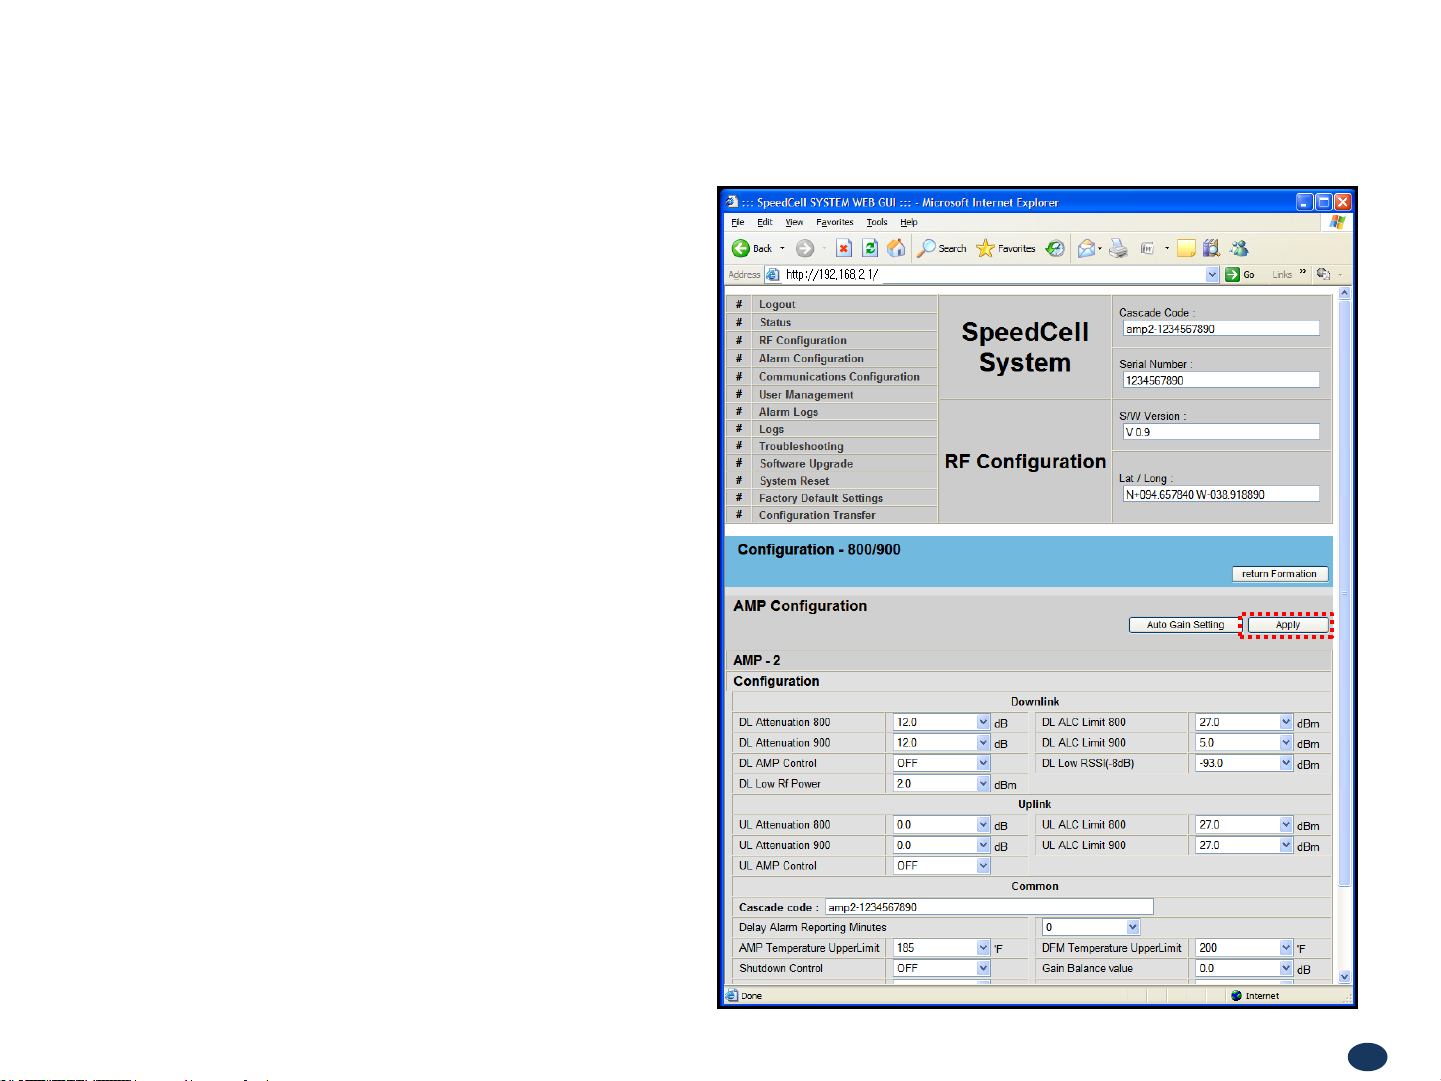Viewport: 1441px width, 1081px height.
Task: Open the History clock icon
Action: point(1055,248)
